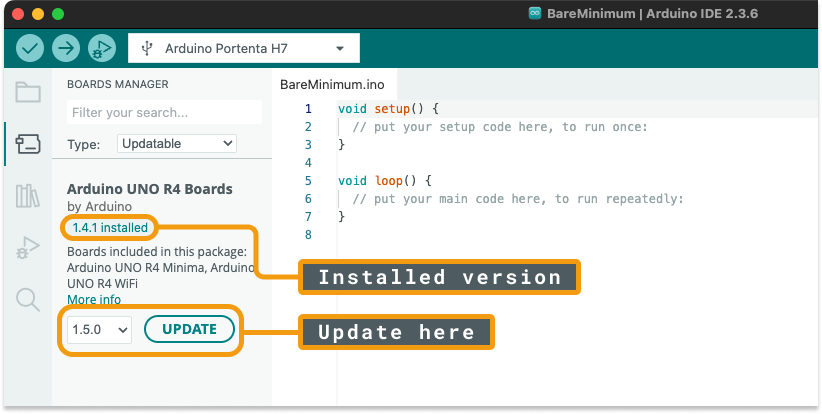
Task: Click the USB icon in board selector
Action: (147, 48)
